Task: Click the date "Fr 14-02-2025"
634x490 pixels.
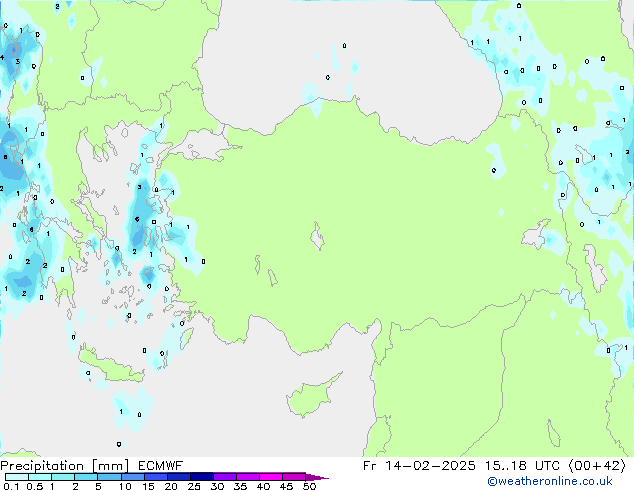Action: (x=419, y=466)
